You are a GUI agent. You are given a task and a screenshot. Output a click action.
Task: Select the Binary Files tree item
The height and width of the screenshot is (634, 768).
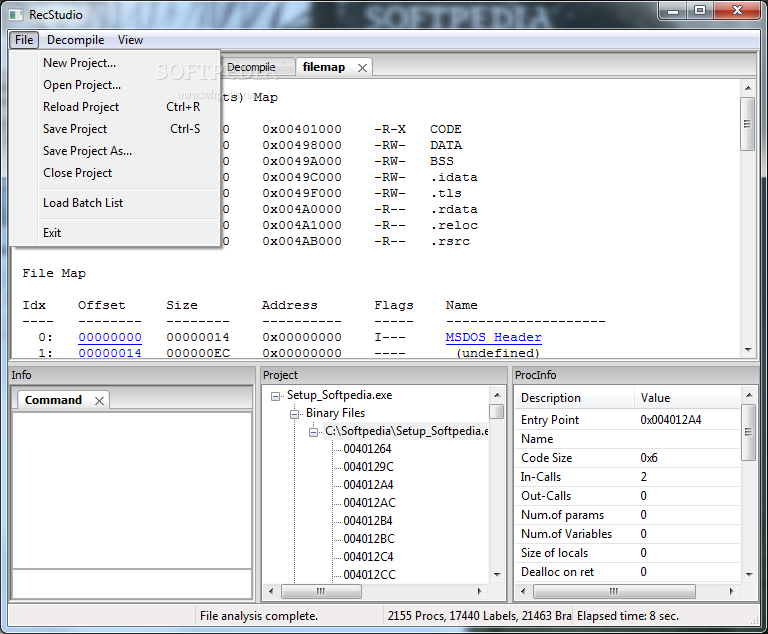(x=336, y=413)
